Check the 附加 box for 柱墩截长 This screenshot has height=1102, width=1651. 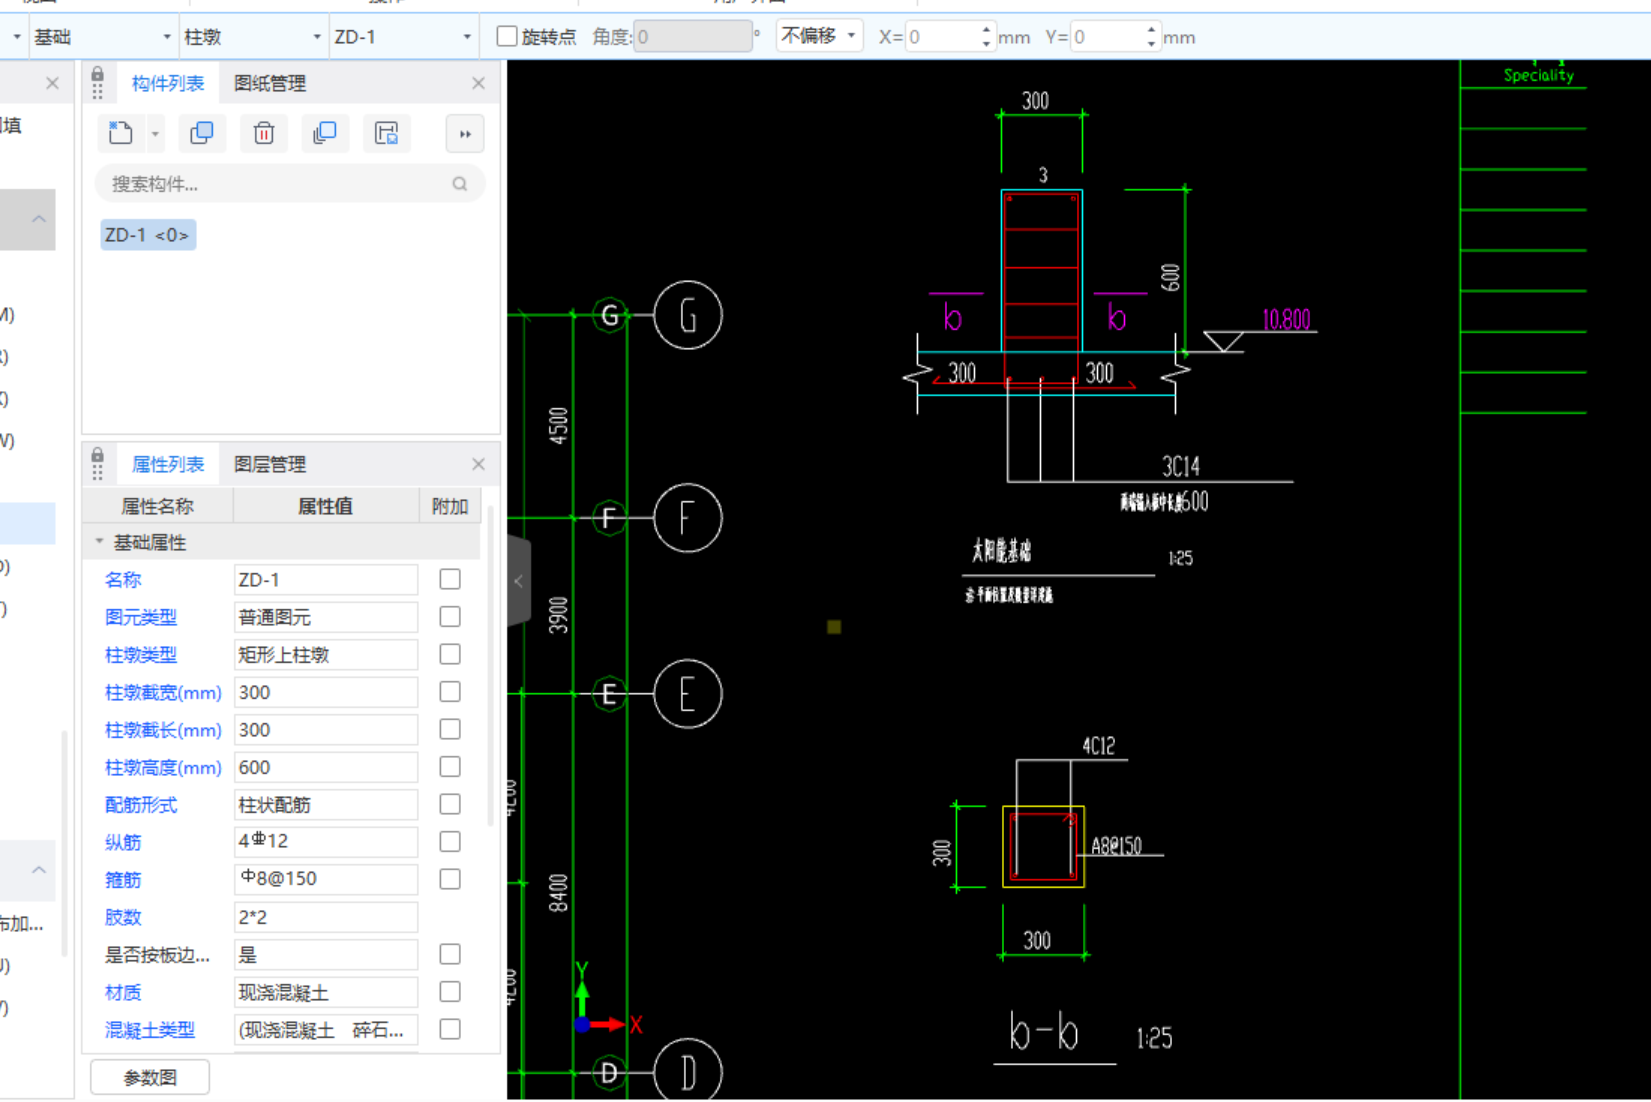pos(450,729)
